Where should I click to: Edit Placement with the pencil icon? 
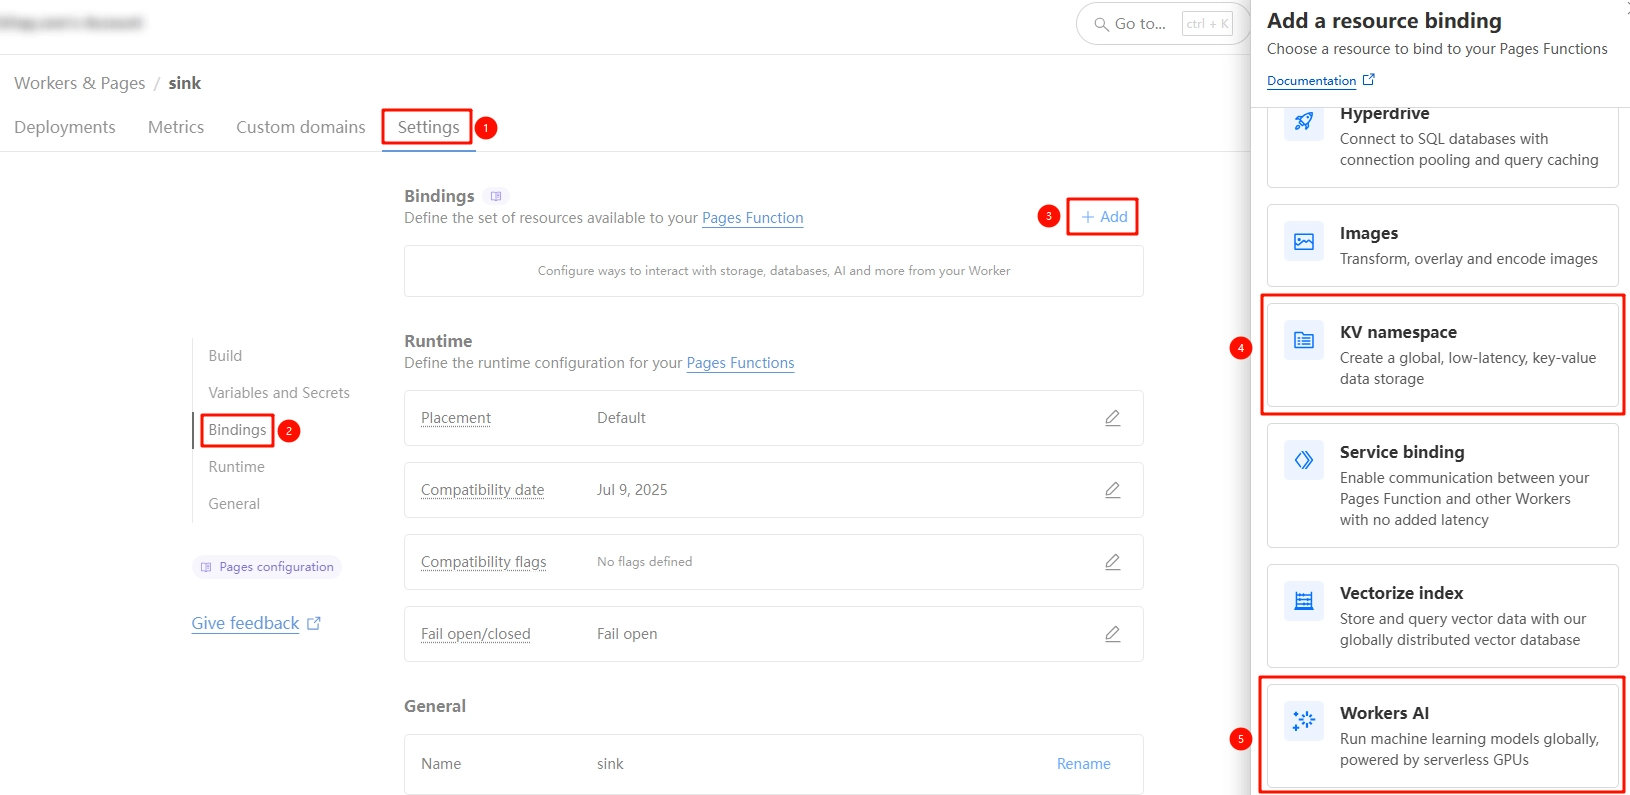(1112, 418)
